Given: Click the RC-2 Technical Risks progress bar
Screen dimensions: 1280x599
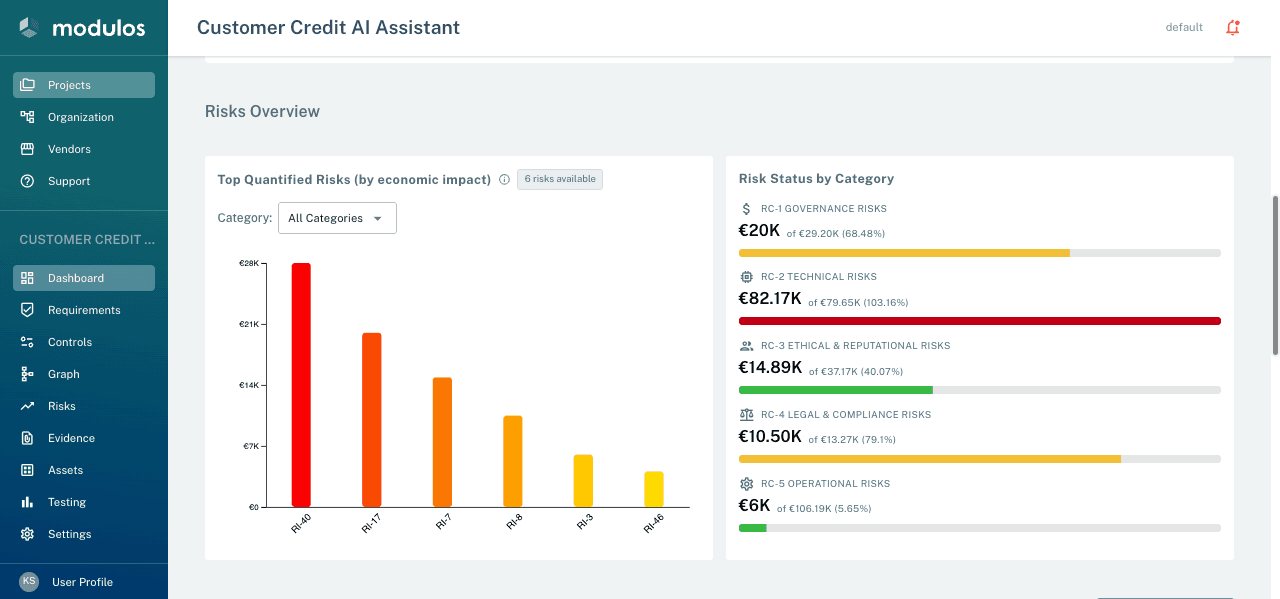Looking at the screenshot, I should click(x=979, y=321).
